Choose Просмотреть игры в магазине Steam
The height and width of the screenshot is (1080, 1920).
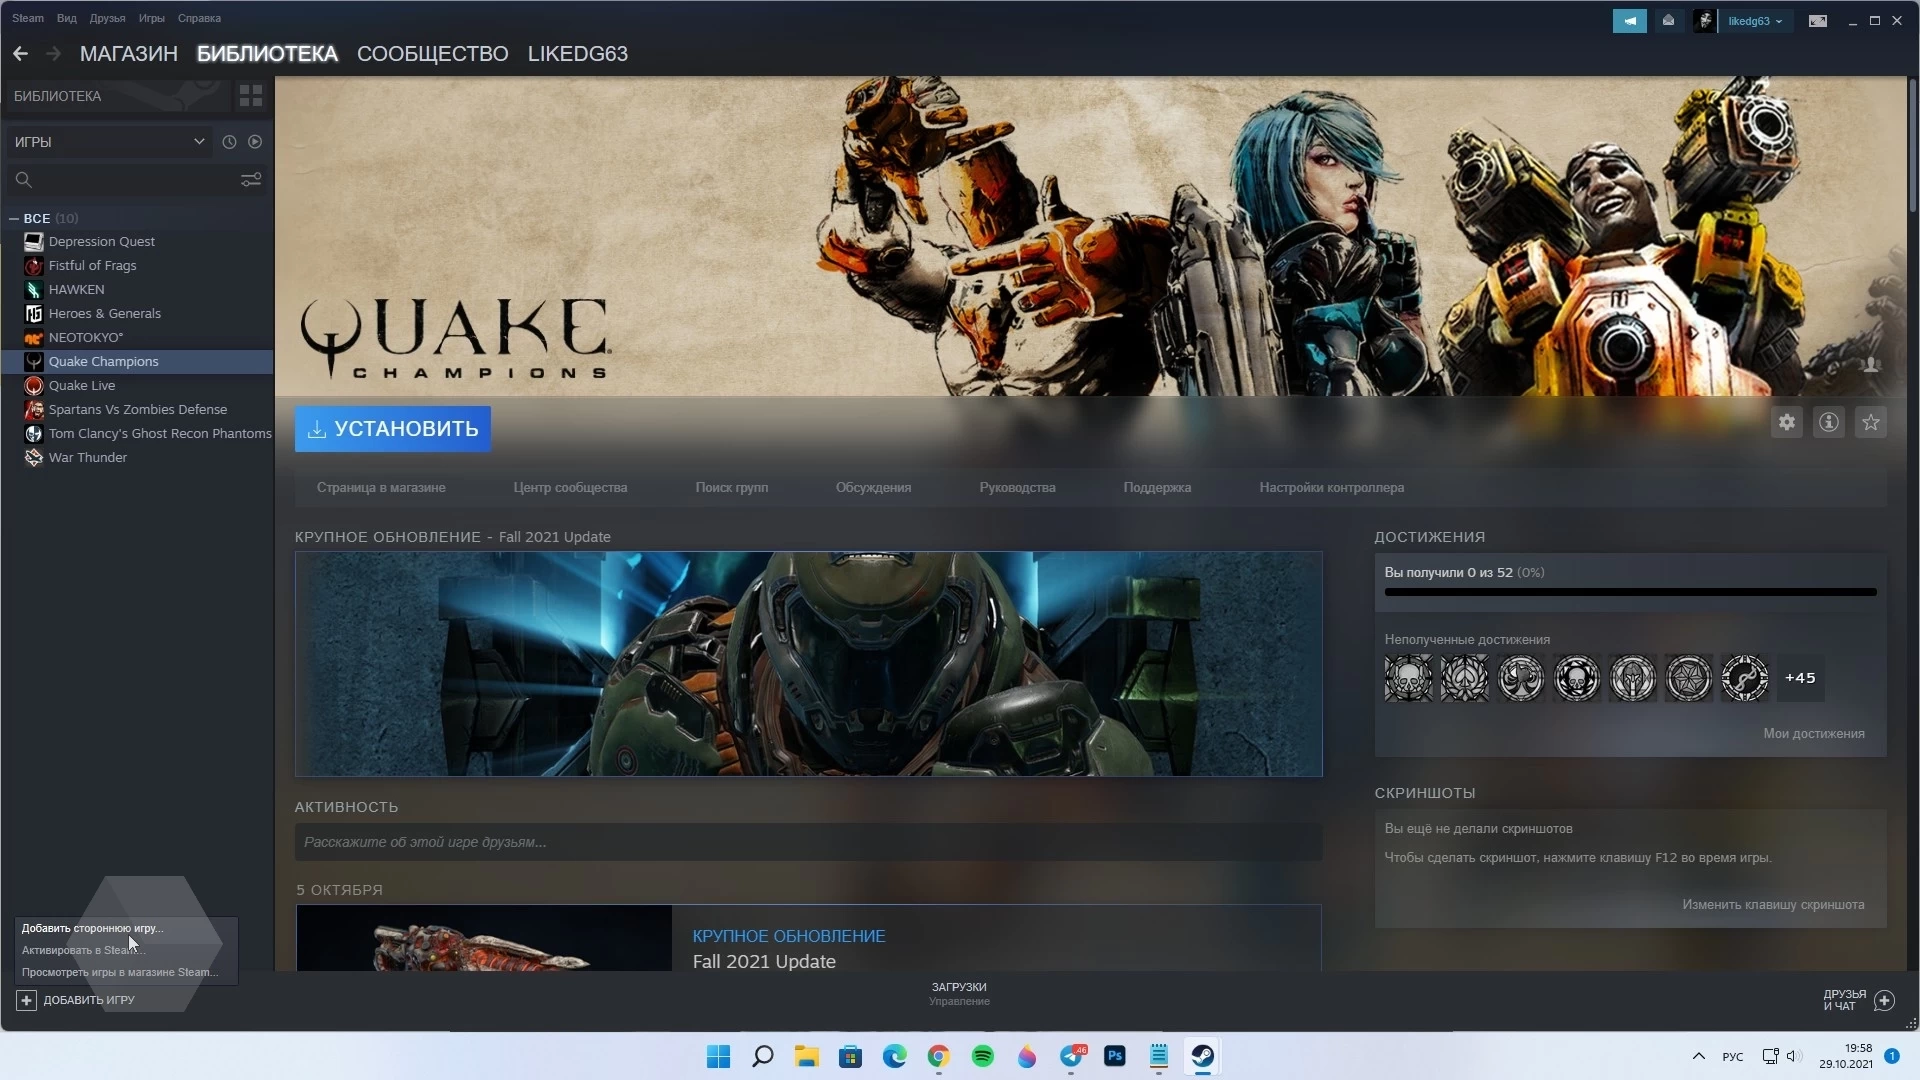(x=120, y=972)
